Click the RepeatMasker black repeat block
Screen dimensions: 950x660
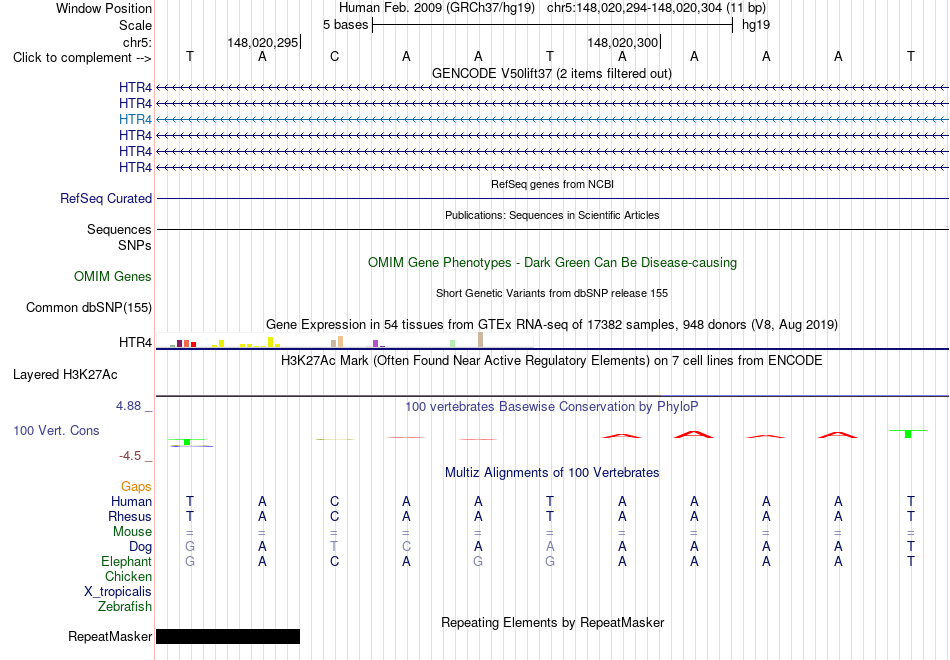[x=228, y=636]
